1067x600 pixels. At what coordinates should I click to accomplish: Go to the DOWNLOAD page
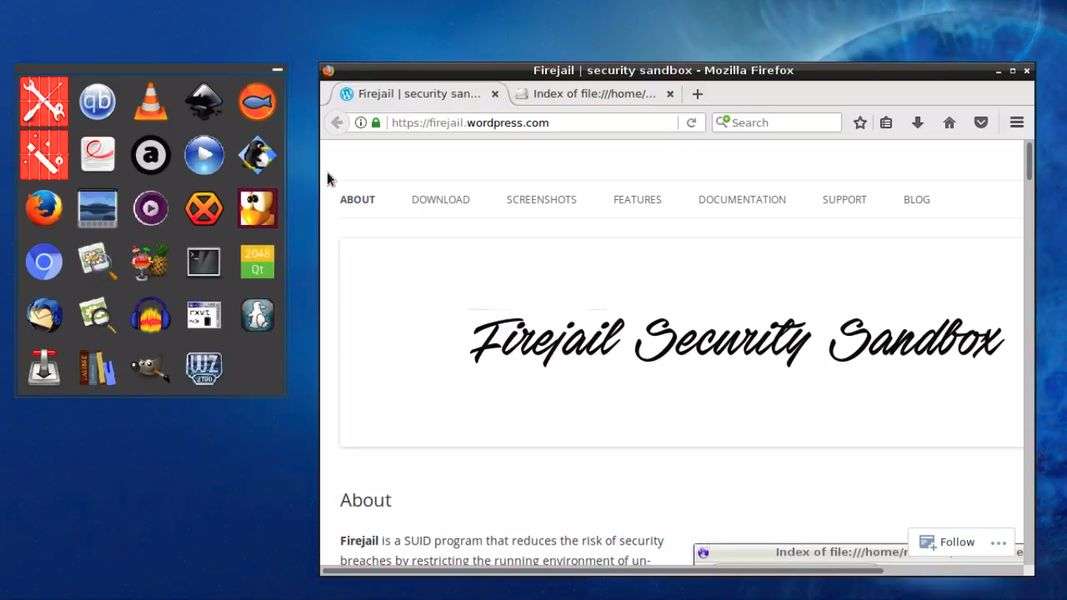pyautogui.click(x=440, y=199)
